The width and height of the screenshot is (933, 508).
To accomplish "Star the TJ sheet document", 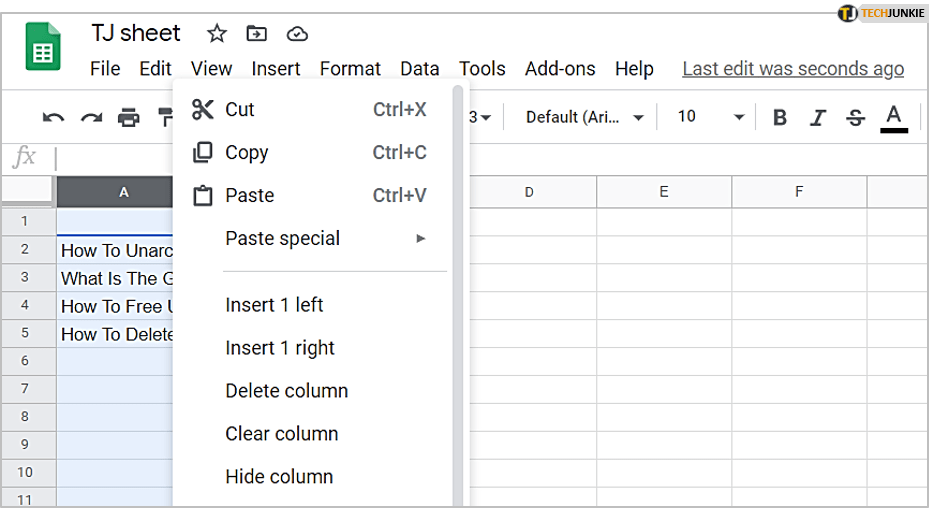I will click(217, 34).
